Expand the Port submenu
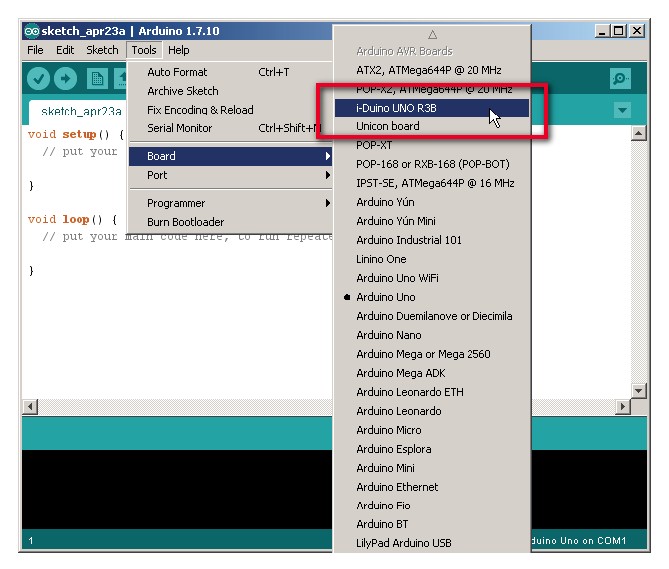The height and width of the screenshot is (569, 669). 230,175
